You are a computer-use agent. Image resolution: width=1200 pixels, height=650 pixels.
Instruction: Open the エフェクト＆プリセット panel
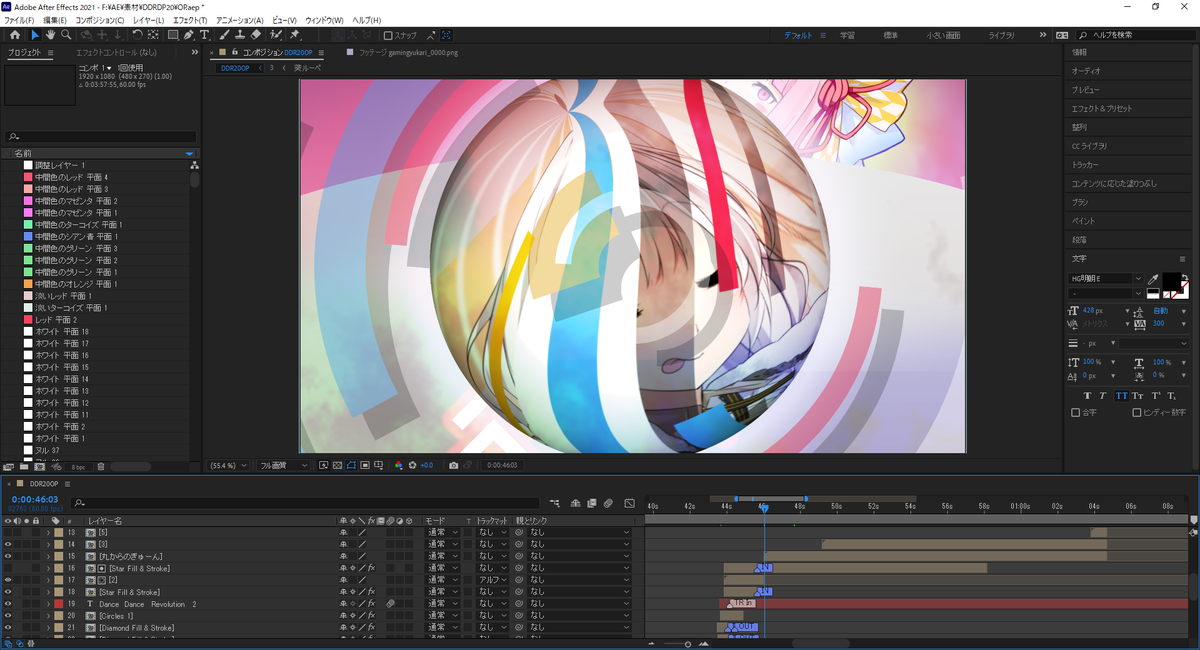tap(1102, 108)
